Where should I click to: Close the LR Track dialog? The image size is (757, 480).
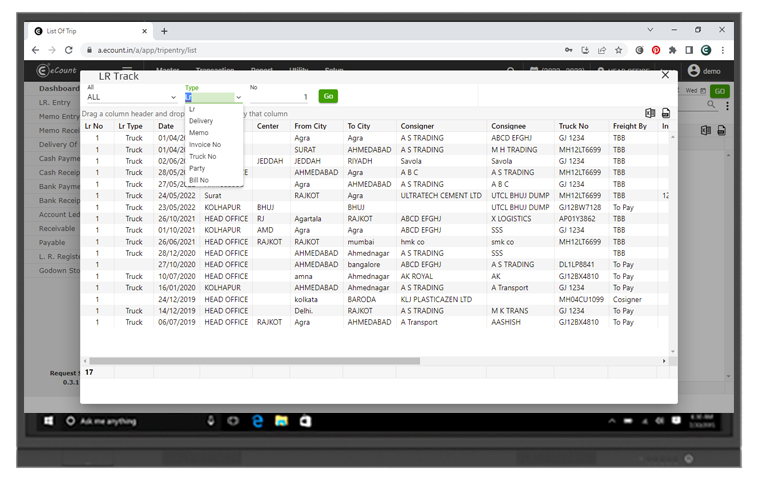[x=665, y=75]
